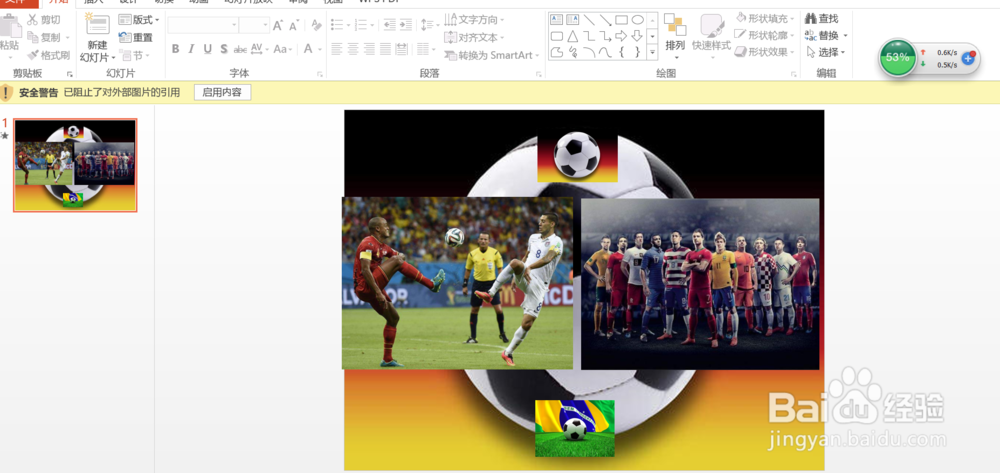
Task: Pick the elbow connector shape
Action: (589, 36)
